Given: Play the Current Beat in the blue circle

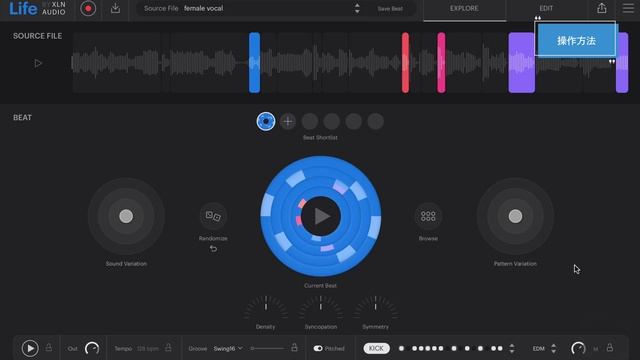Looking at the screenshot, I should pyautogui.click(x=321, y=216).
